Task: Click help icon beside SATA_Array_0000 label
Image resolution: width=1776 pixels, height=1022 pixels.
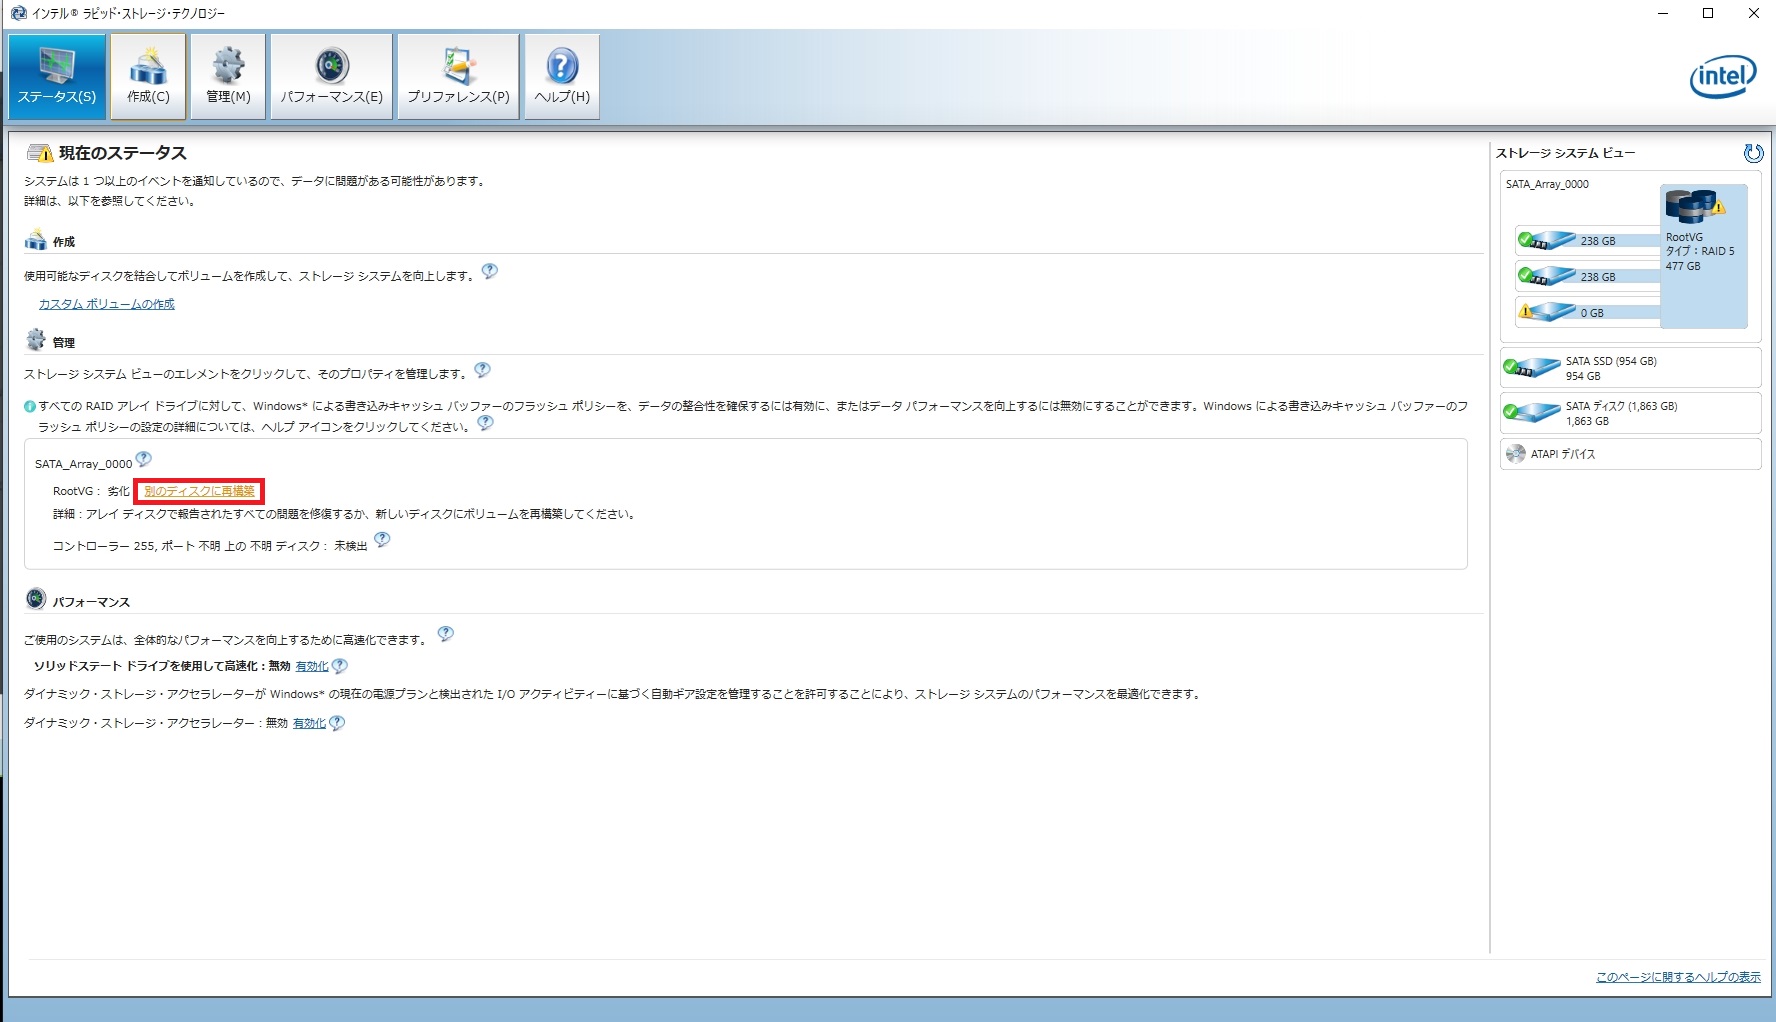Action: (x=143, y=459)
